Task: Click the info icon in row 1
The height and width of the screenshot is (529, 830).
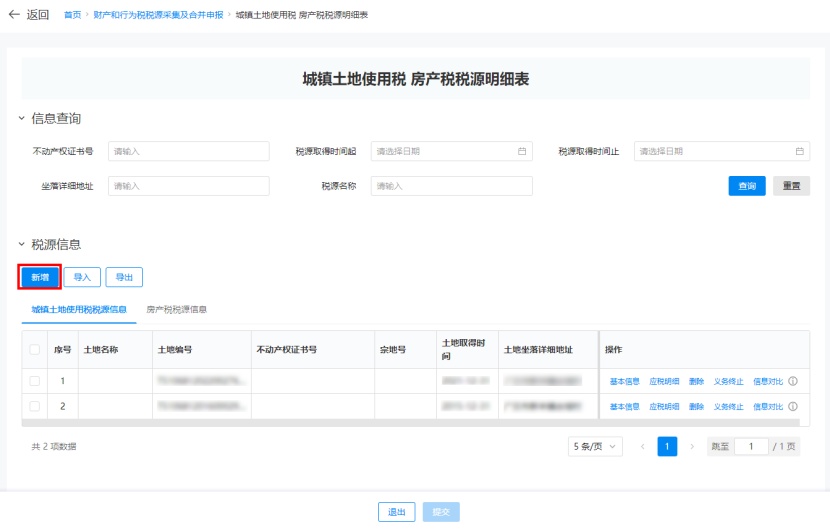Action: (792, 381)
